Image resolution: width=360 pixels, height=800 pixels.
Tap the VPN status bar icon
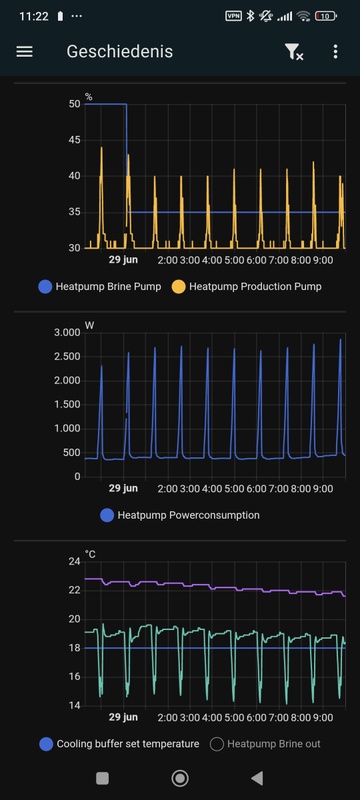[233, 16]
